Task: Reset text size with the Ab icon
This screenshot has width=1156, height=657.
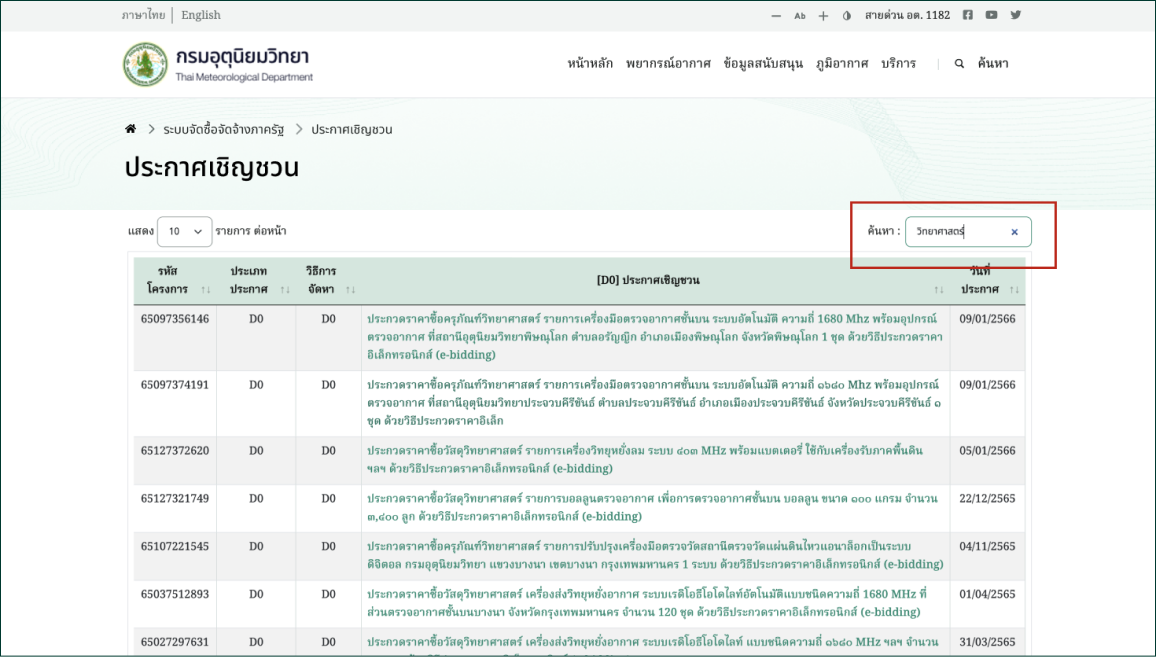Action: click(799, 16)
